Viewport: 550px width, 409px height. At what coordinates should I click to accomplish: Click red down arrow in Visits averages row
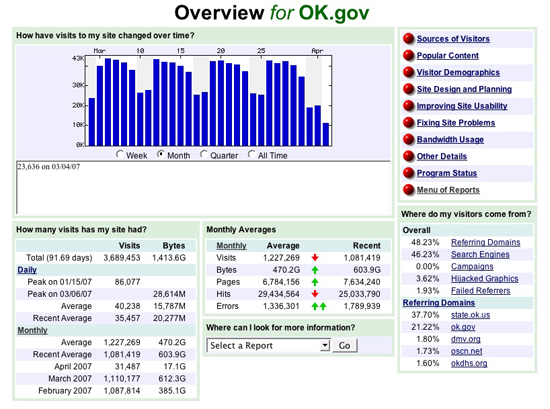point(315,258)
